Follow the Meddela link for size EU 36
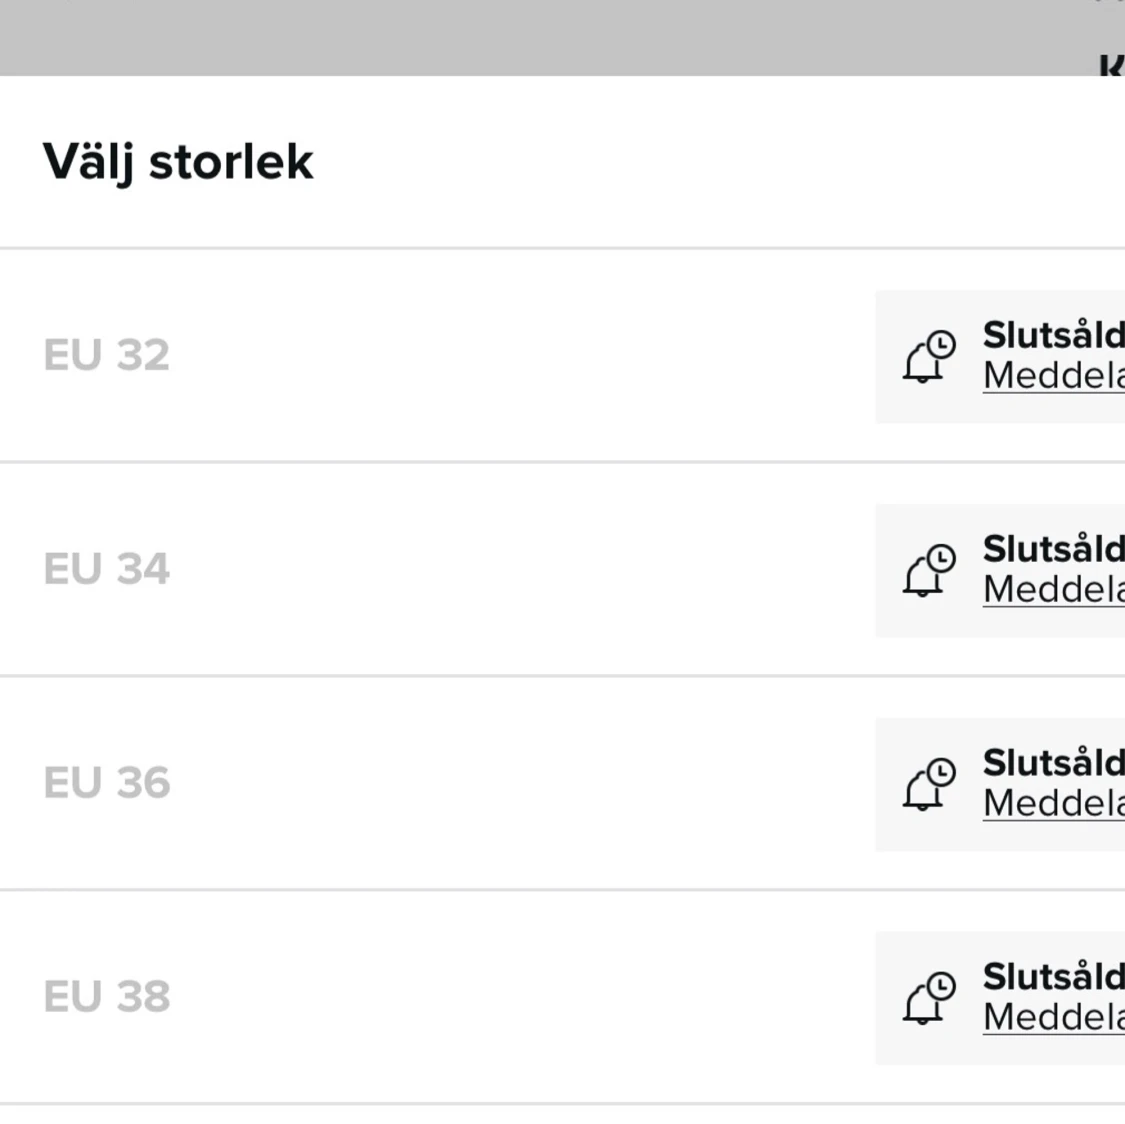Screen dimensions: 1125x1124 (1053, 804)
